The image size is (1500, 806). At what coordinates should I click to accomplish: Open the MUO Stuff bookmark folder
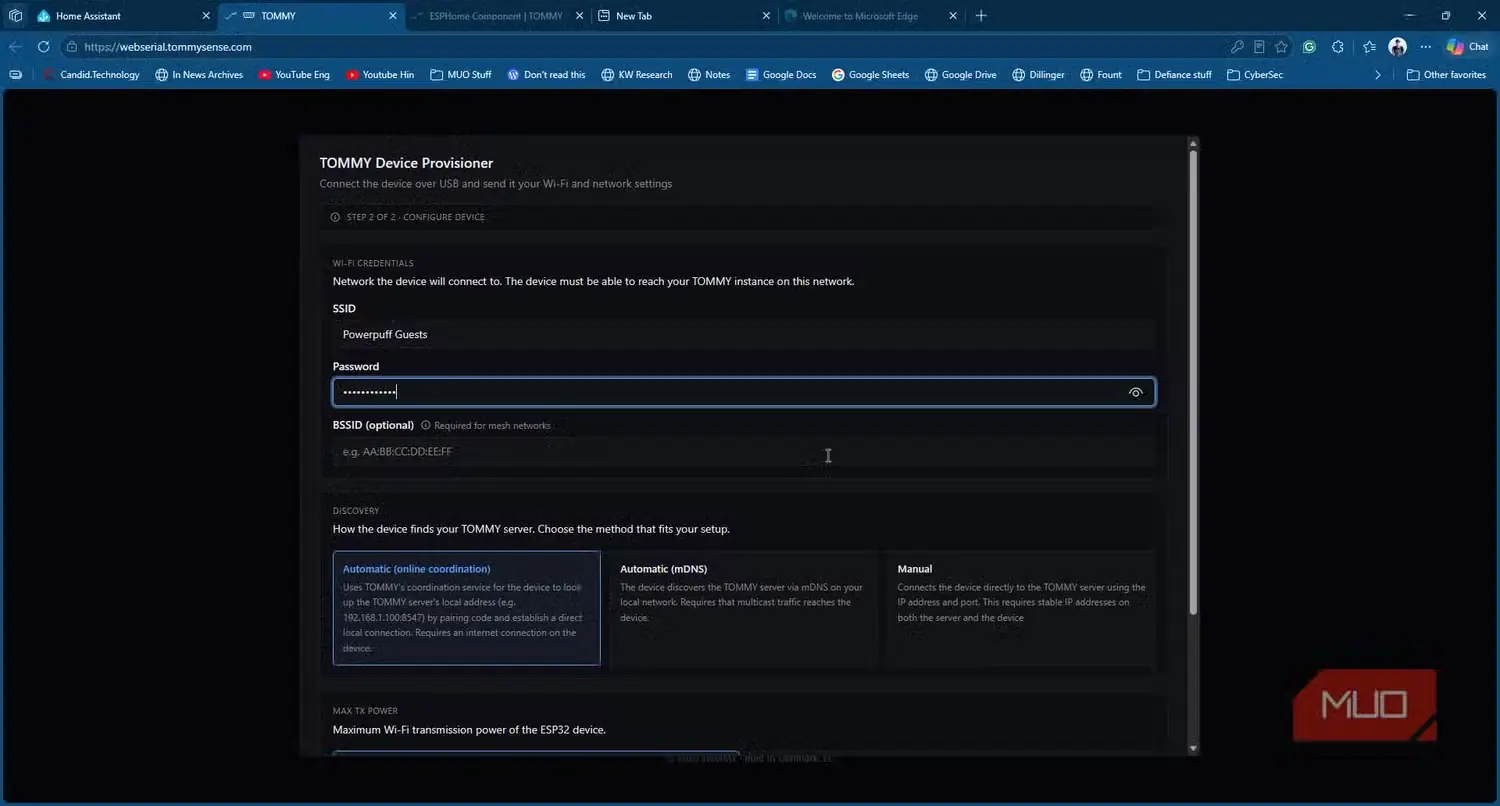461,75
